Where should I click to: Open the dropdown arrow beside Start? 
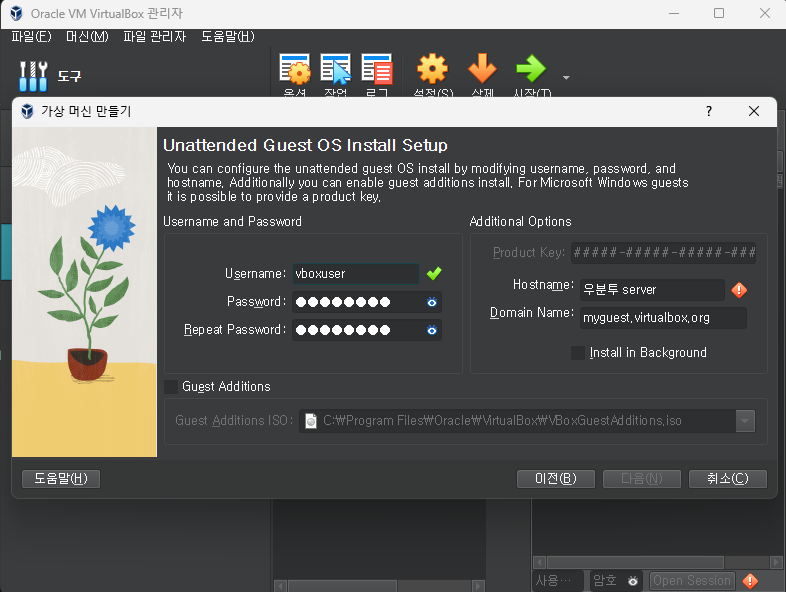tap(566, 78)
